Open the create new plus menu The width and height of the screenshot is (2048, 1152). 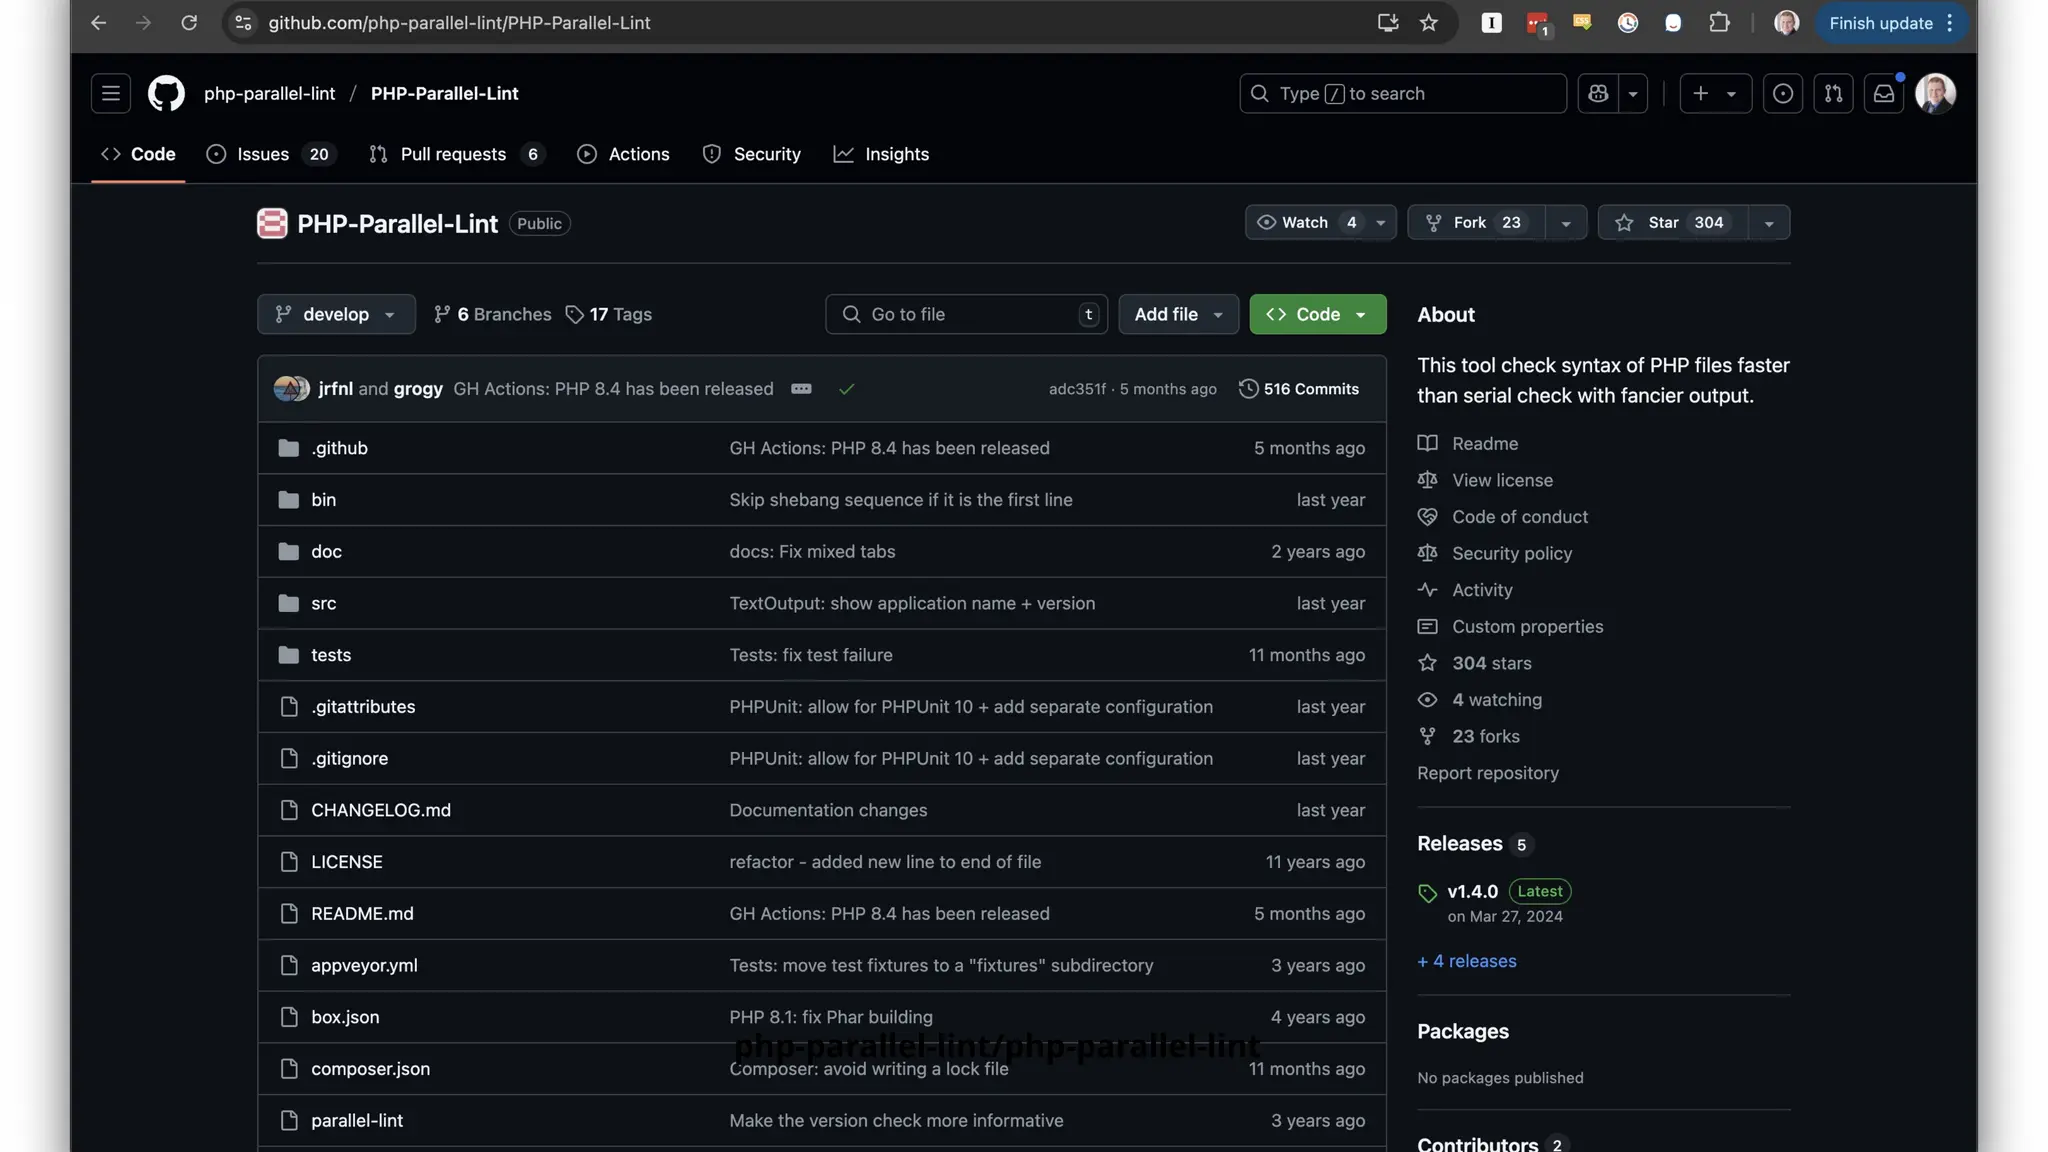1715,93
